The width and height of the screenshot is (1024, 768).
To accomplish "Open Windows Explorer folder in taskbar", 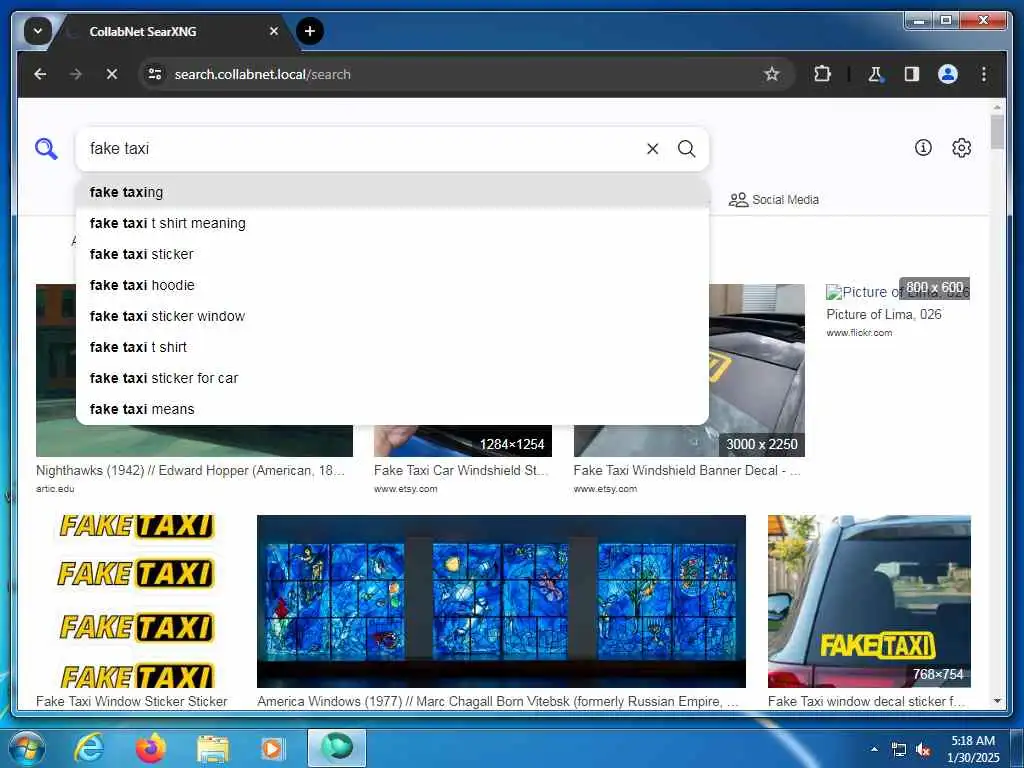I will click(213, 748).
